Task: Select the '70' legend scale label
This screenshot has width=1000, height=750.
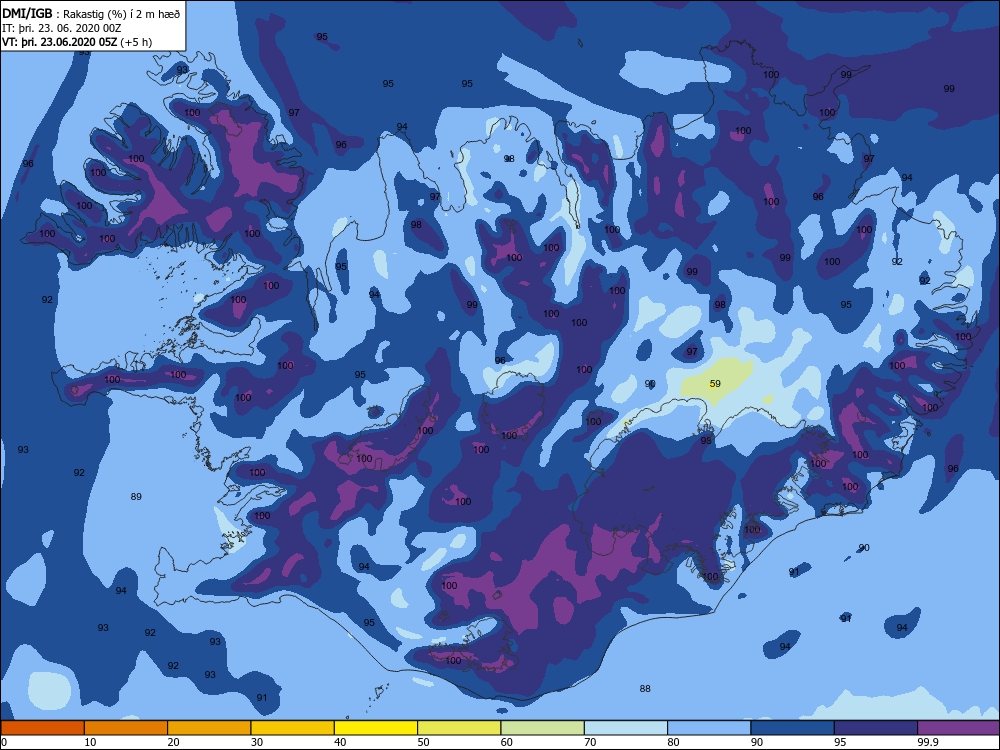Action: click(x=591, y=742)
